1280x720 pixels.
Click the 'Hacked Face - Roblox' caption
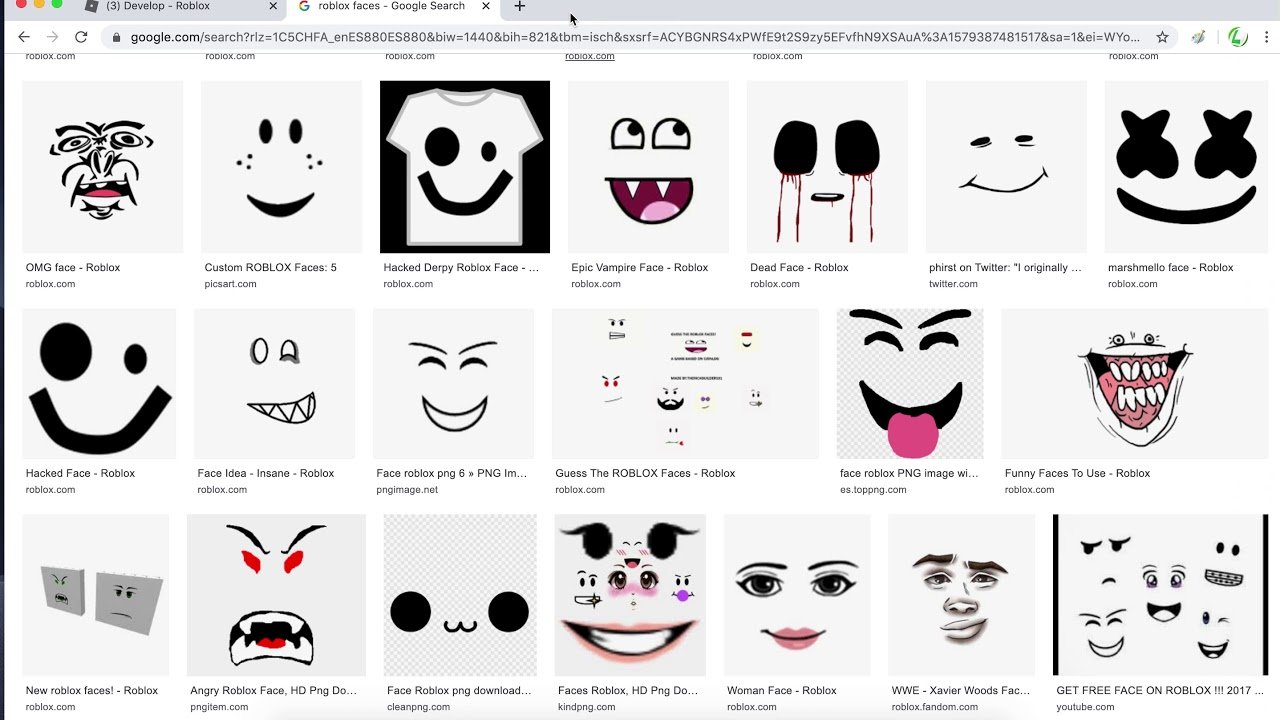[x=80, y=474]
